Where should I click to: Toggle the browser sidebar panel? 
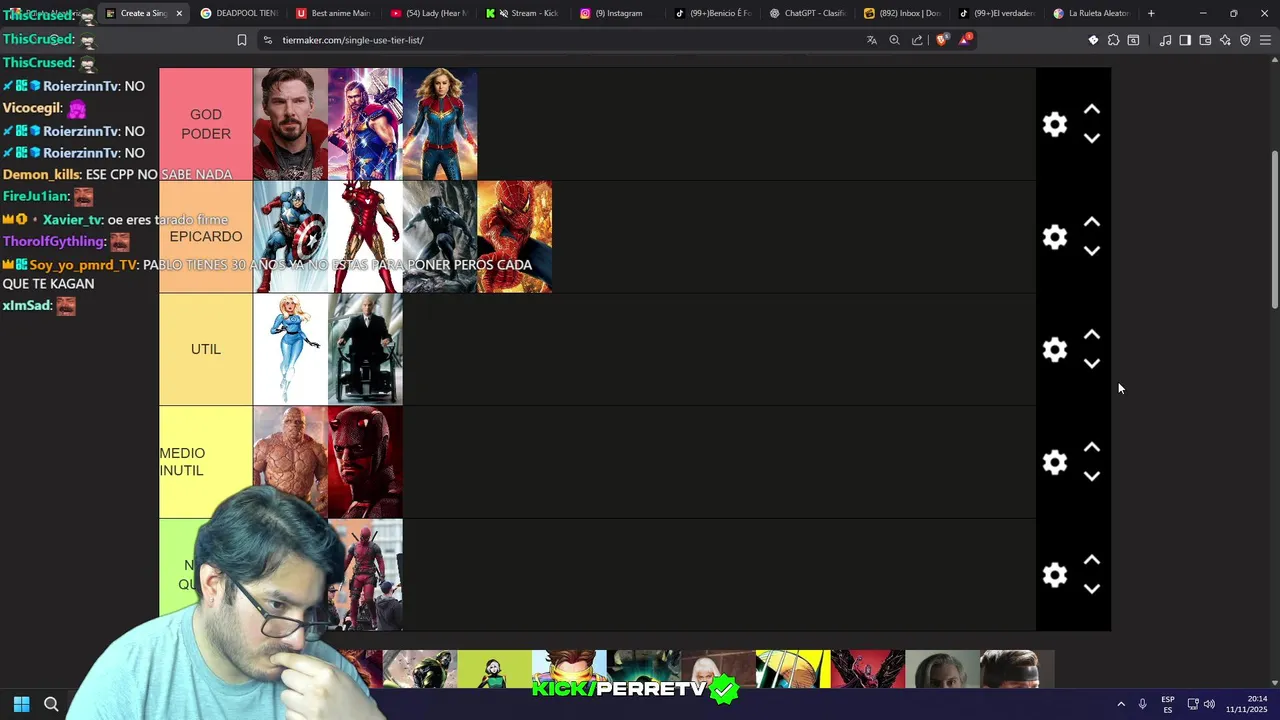pos(1185,40)
